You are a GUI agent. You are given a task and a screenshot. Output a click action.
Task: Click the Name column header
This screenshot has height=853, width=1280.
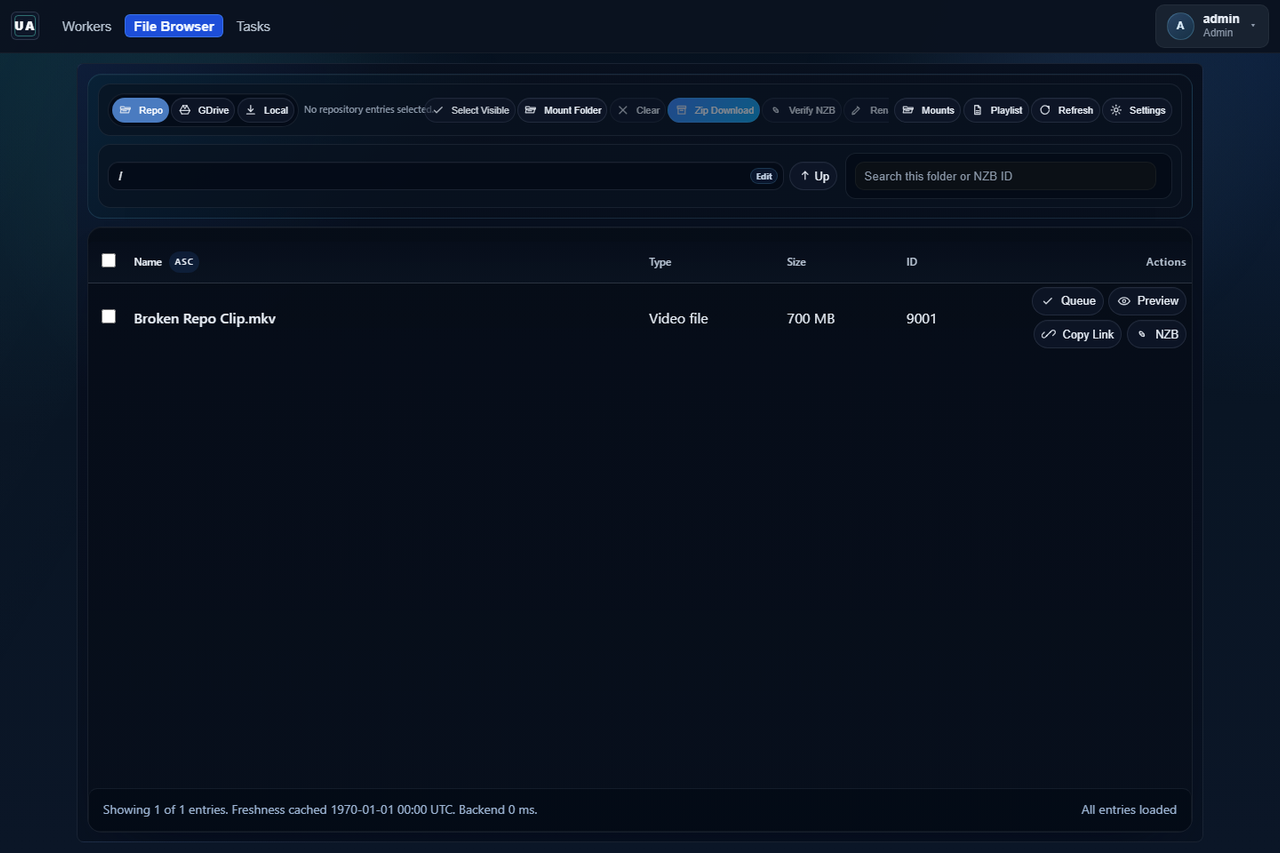pyautogui.click(x=148, y=262)
